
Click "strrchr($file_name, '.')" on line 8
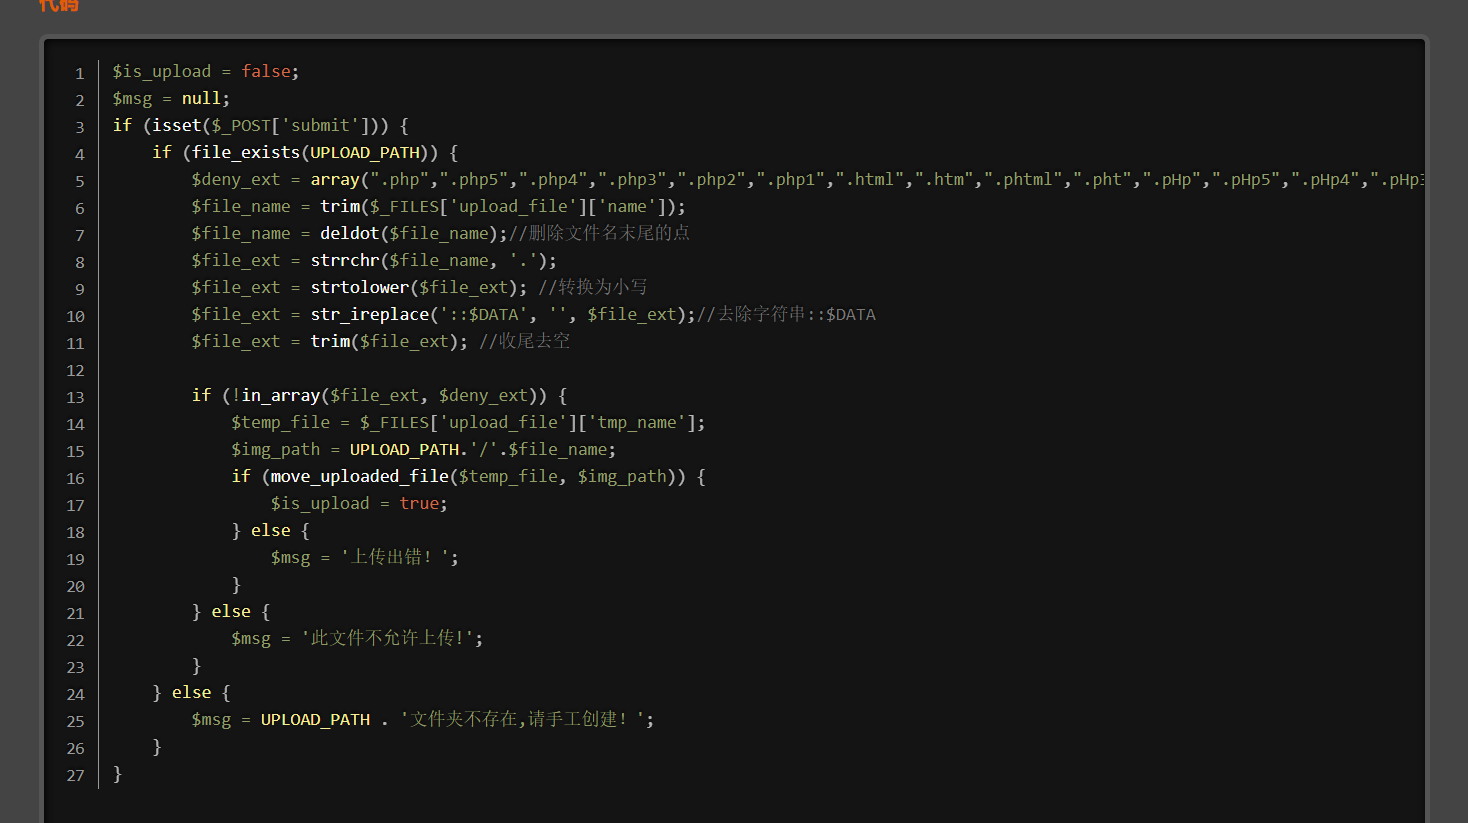coord(428,260)
